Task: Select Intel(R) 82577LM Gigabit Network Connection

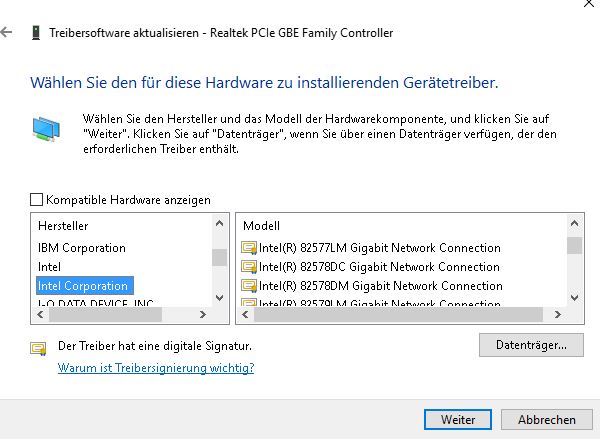Action: [380, 248]
